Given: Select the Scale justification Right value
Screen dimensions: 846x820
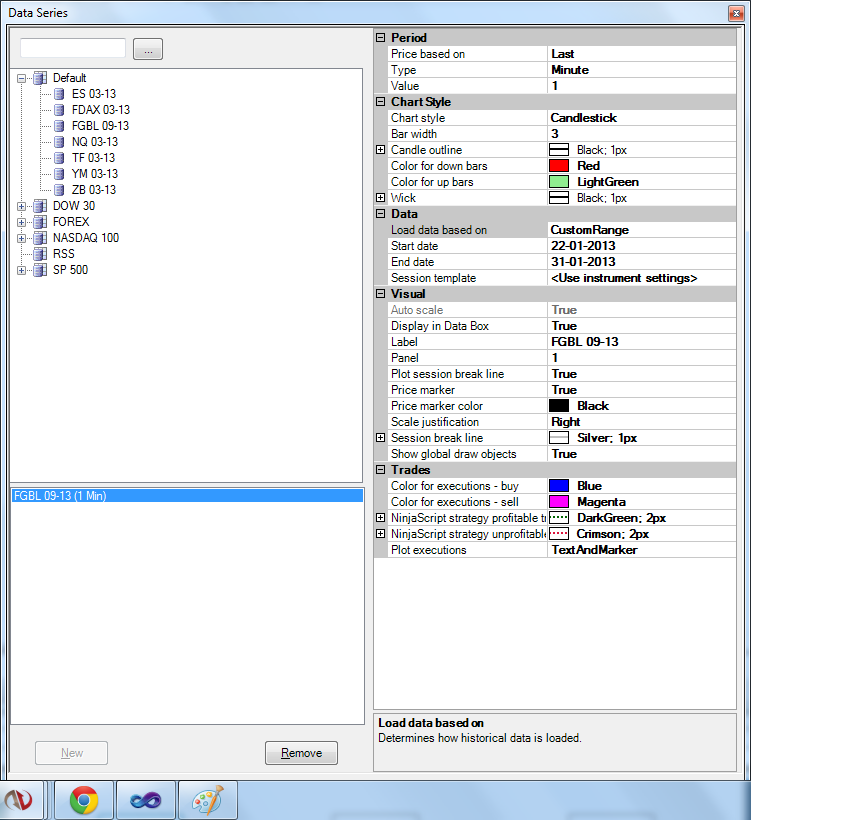Looking at the screenshot, I should 642,422.
